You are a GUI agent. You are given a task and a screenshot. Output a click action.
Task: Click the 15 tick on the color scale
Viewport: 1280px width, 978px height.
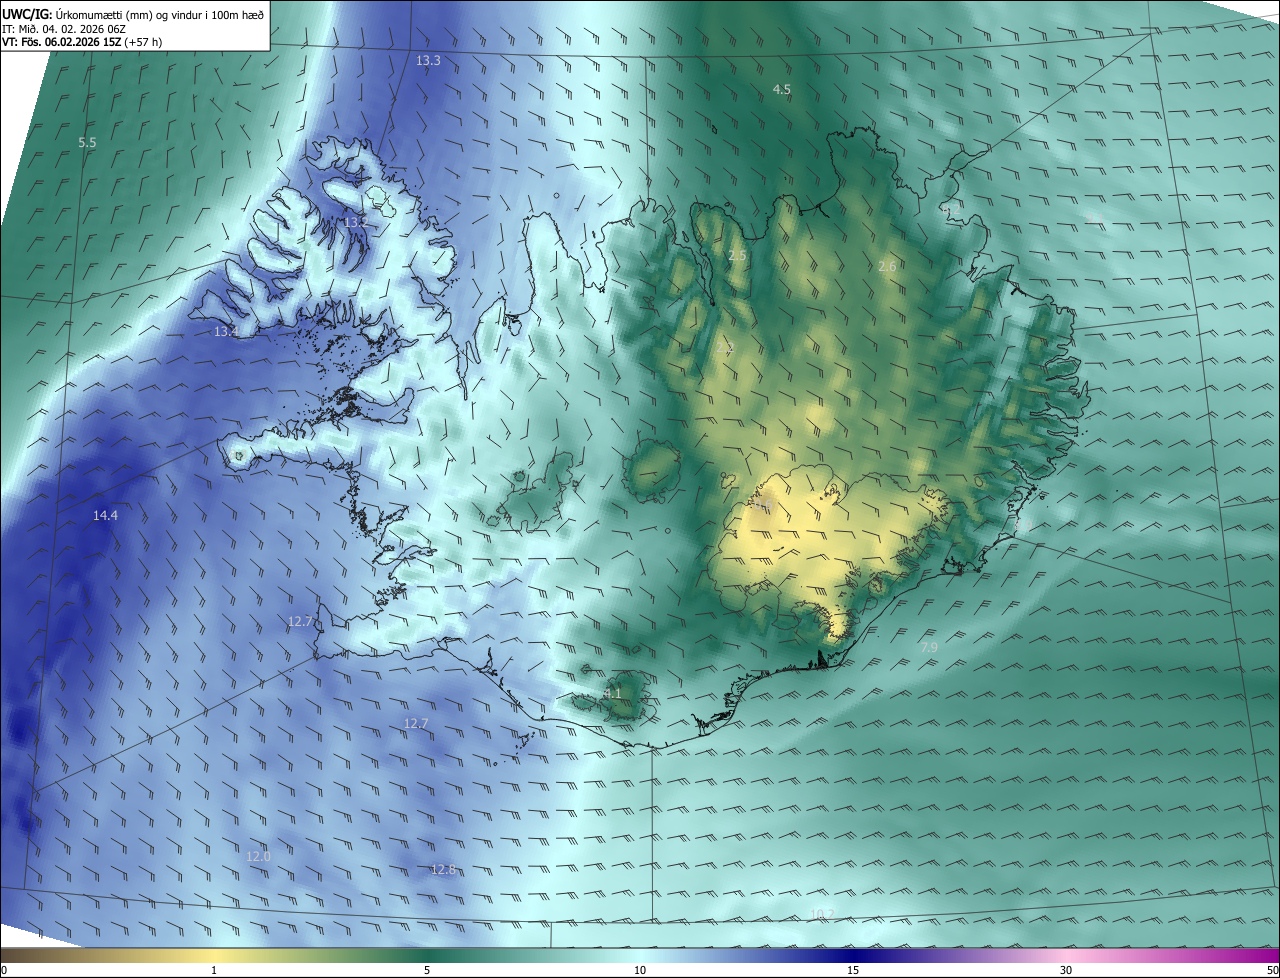(x=853, y=970)
